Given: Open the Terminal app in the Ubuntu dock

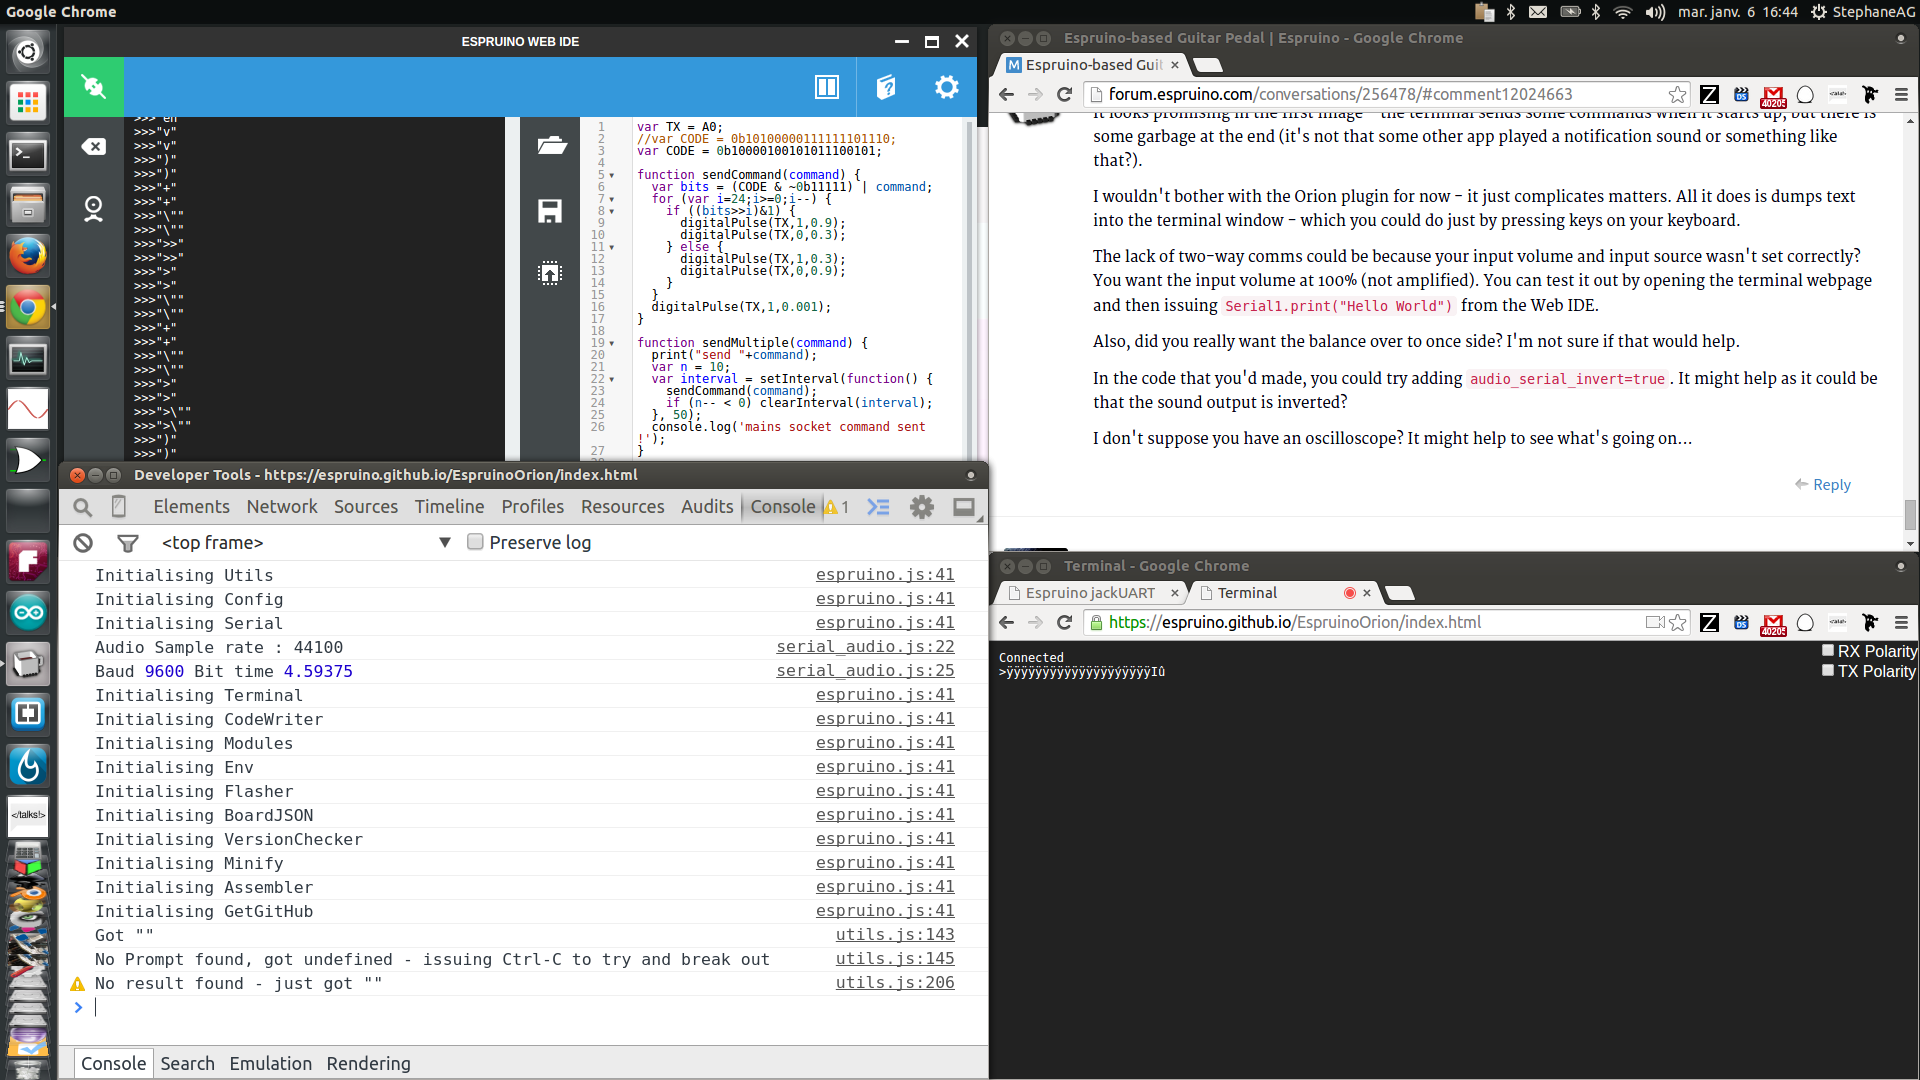Looking at the screenshot, I should [x=28, y=154].
